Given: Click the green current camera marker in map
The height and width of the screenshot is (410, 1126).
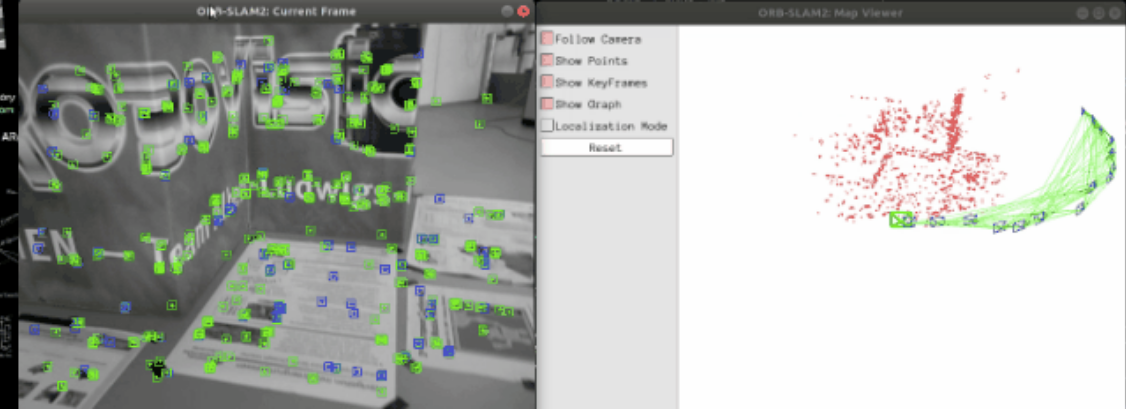Looking at the screenshot, I should tap(899, 220).
